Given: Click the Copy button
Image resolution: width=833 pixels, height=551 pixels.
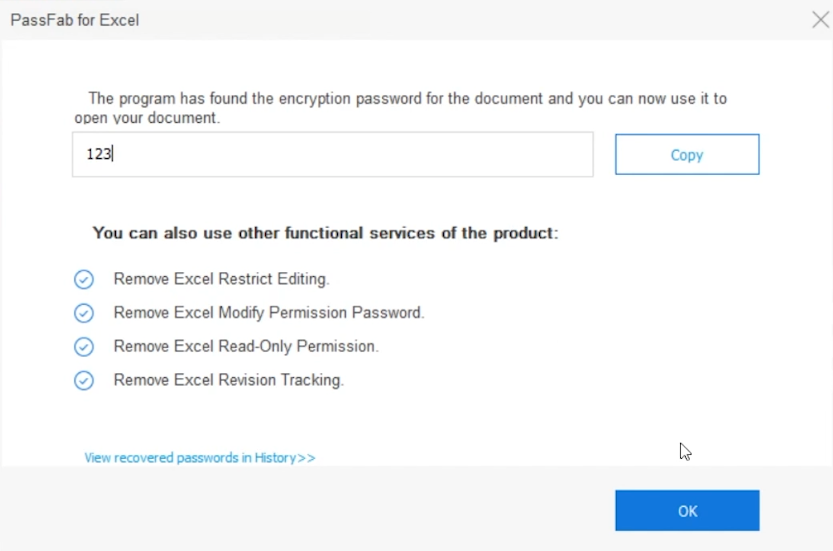Looking at the screenshot, I should click(687, 155).
